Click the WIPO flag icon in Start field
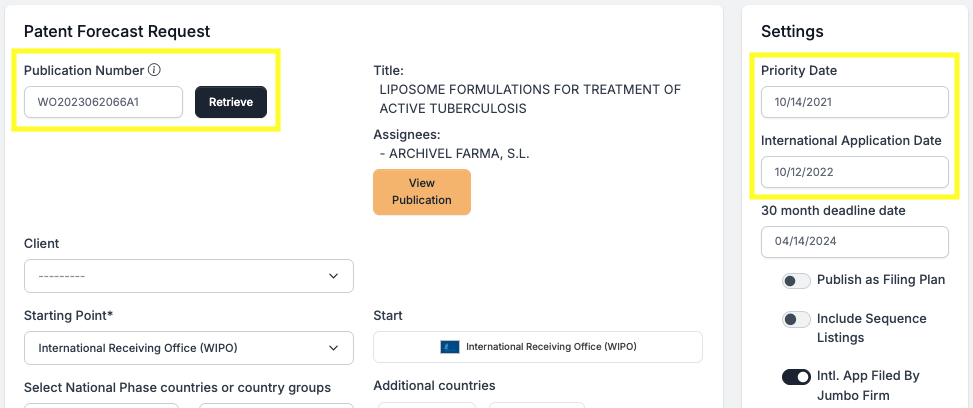Viewport: 973px width, 408px height. [x=449, y=347]
